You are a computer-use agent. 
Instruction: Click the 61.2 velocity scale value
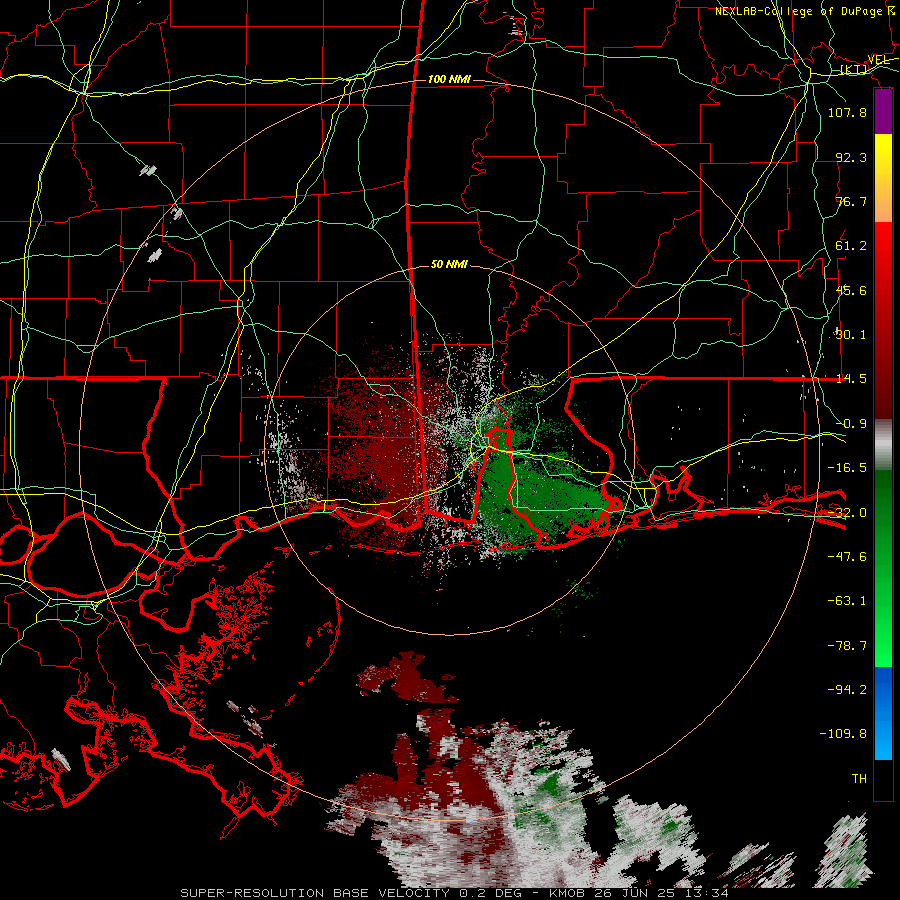[x=851, y=246]
